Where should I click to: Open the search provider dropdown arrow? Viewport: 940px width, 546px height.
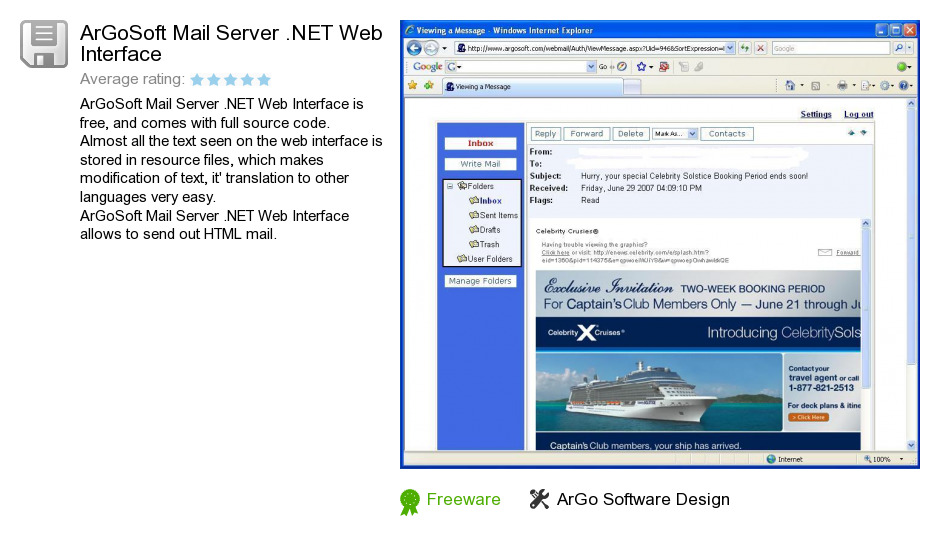pos(909,48)
